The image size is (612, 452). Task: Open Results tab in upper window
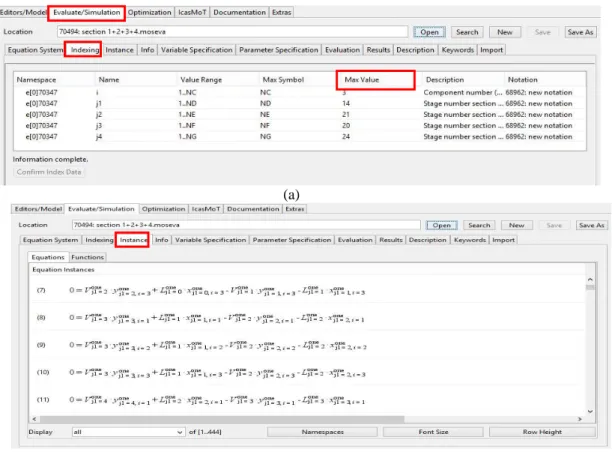tap(378, 50)
